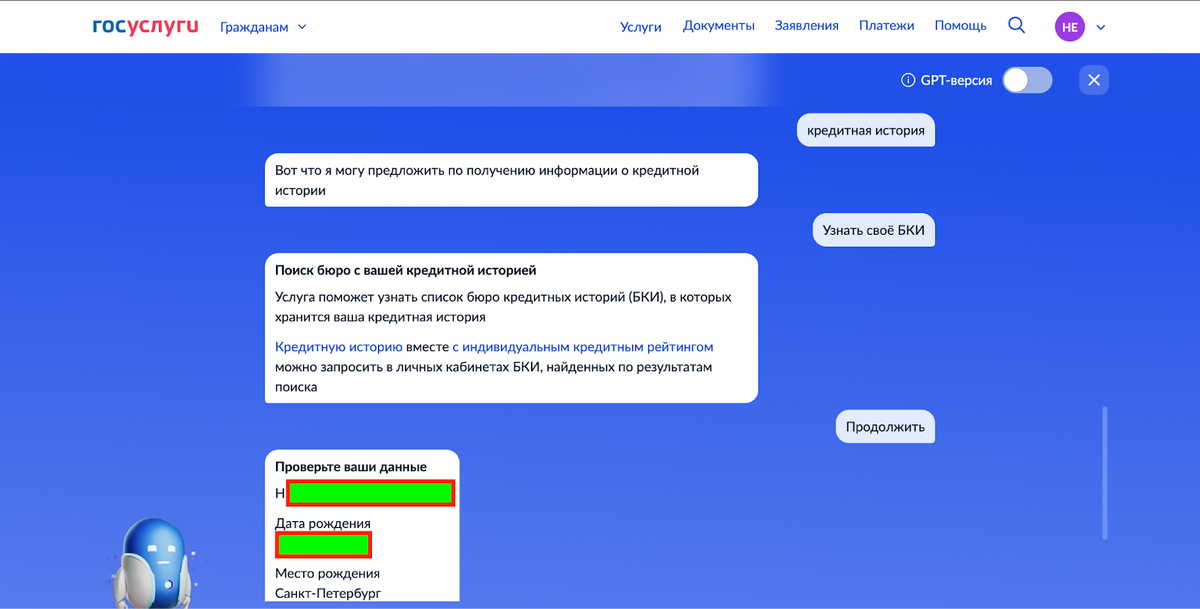Click the GPT-версия label text

(x=956, y=80)
